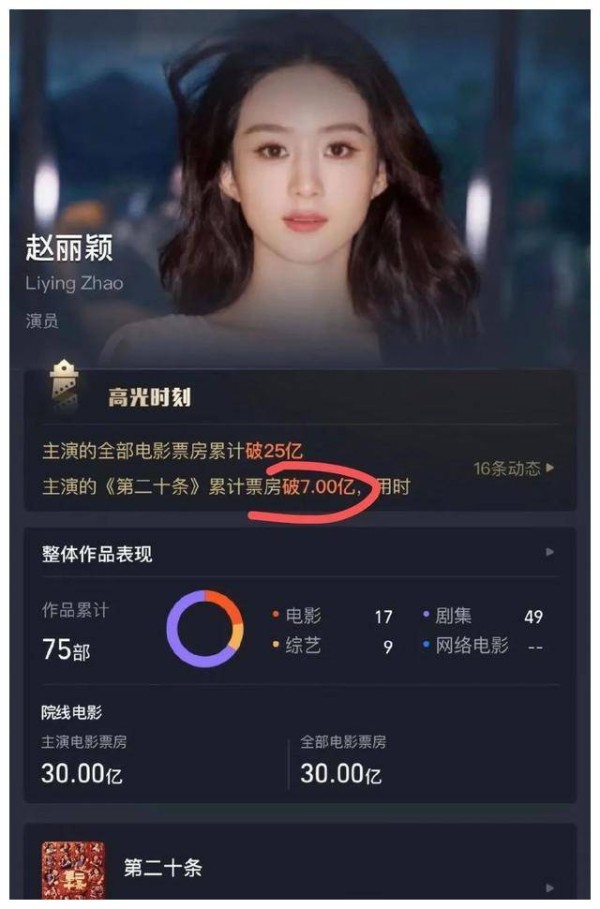
Task: Click the 赵丽颖 name heading
Action: click(68, 248)
